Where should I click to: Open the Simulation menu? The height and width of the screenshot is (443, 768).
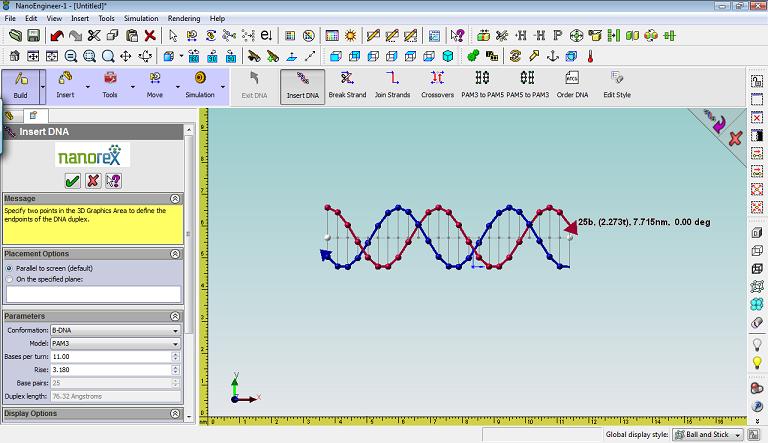click(141, 18)
